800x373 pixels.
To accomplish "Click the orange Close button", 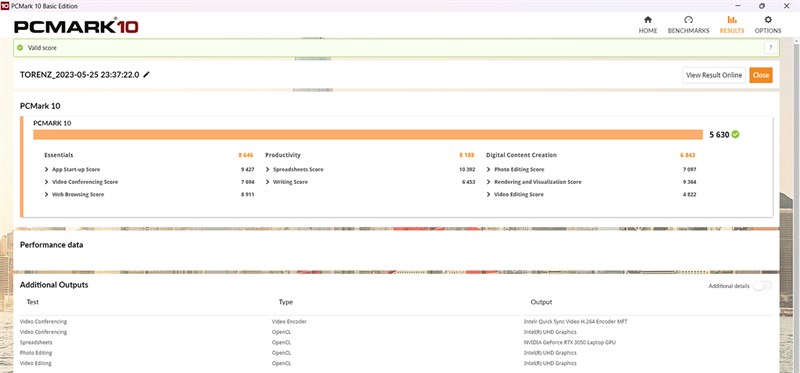I will pyautogui.click(x=761, y=75).
